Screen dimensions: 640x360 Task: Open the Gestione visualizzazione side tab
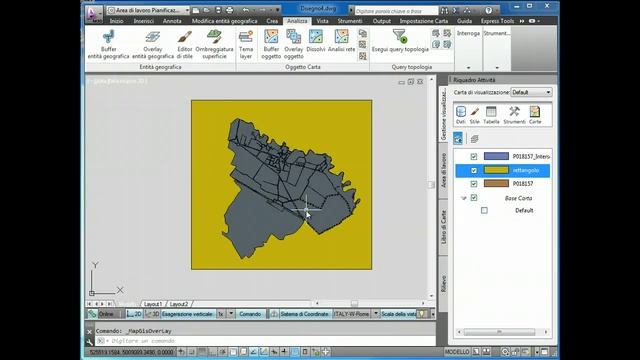[x=443, y=114]
